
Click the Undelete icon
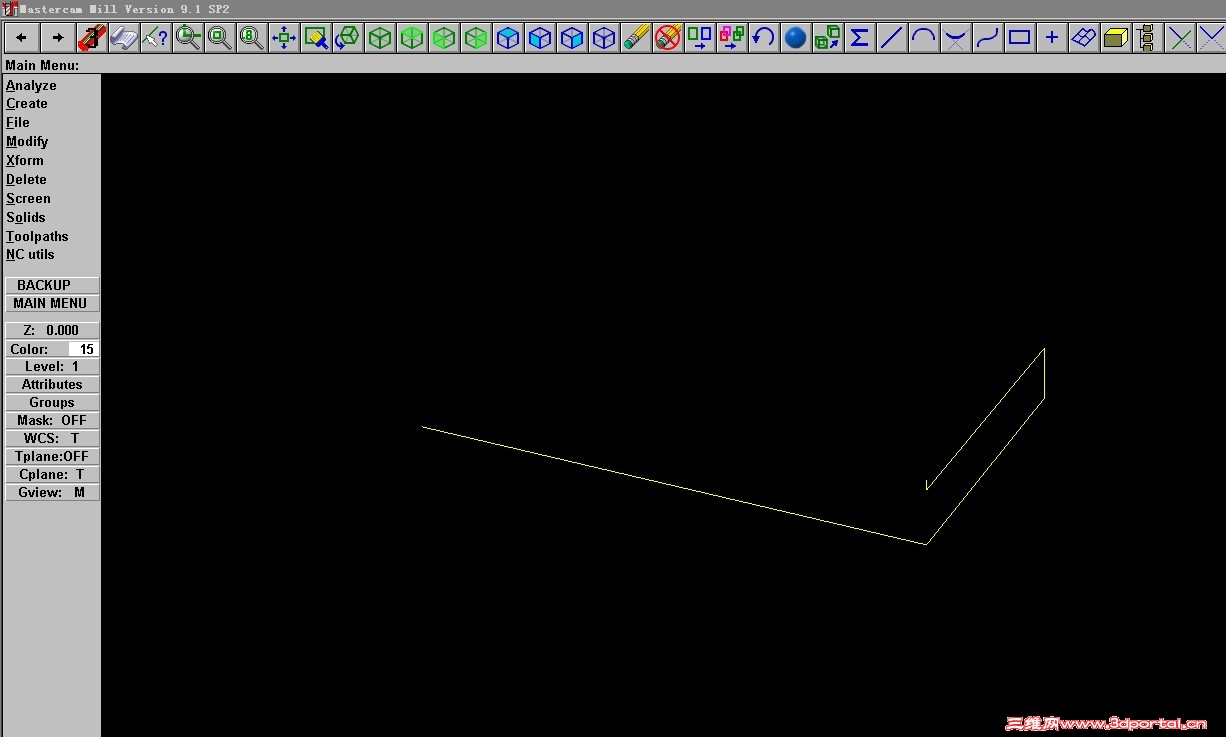pos(668,37)
